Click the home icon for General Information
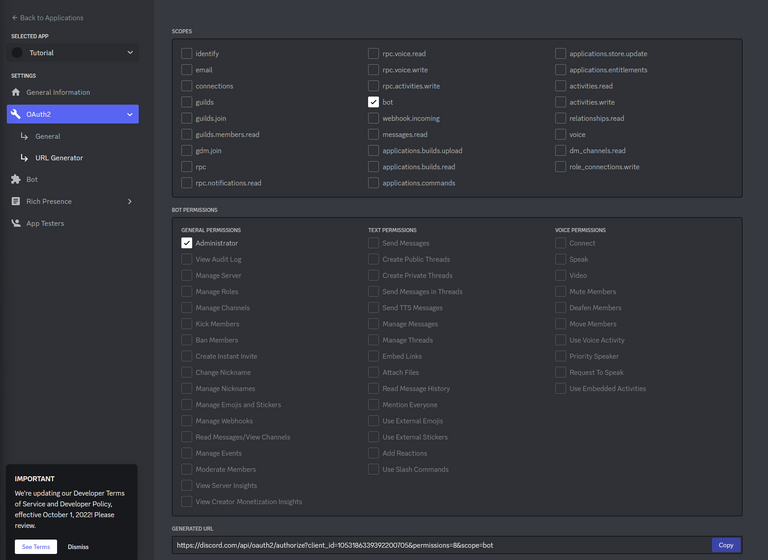The image size is (768, 560). pyautogui.click(x=16, y=92)
